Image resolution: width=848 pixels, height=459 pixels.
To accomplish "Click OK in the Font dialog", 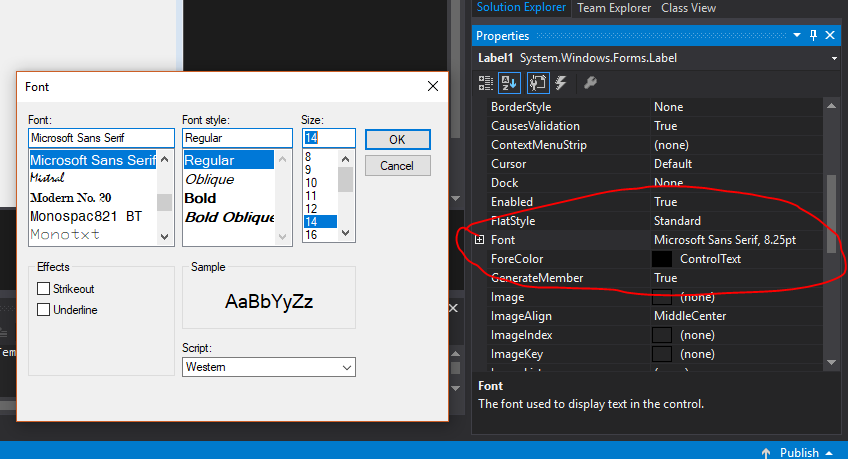I will [398, 139].
